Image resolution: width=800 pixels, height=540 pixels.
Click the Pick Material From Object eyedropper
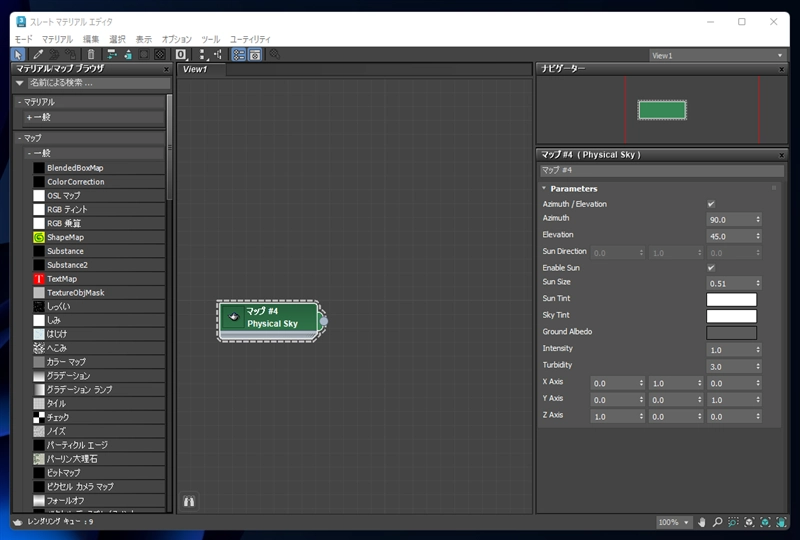click(38, 55)
